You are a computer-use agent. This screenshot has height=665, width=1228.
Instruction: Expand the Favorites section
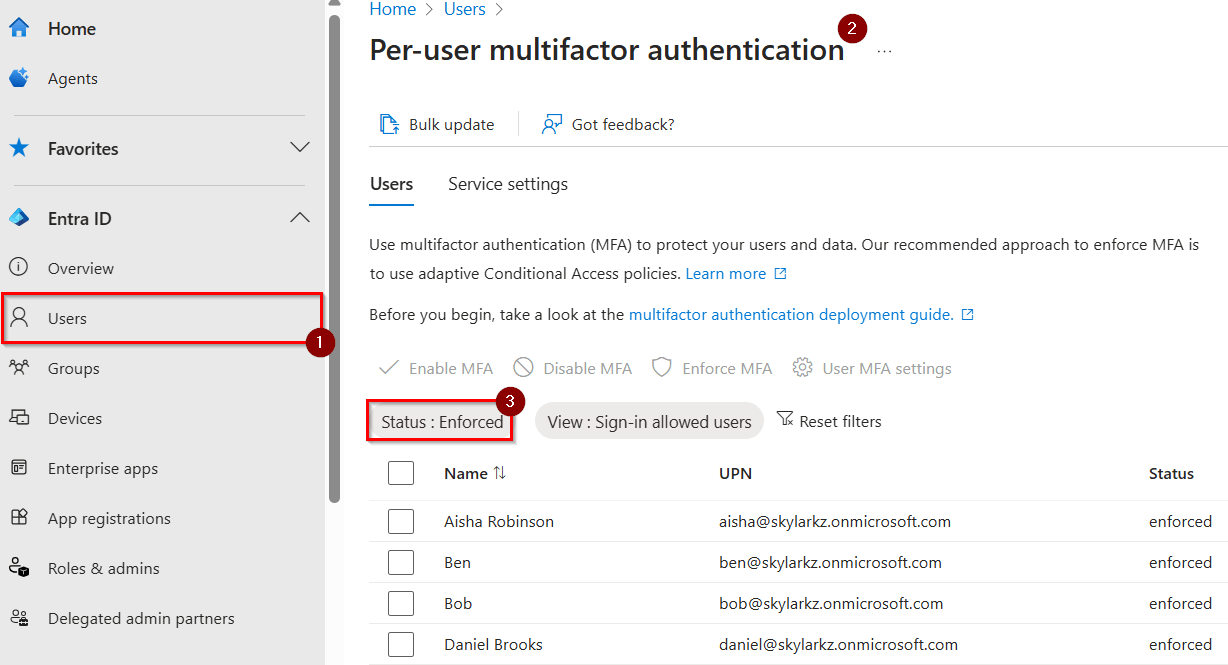299,147
